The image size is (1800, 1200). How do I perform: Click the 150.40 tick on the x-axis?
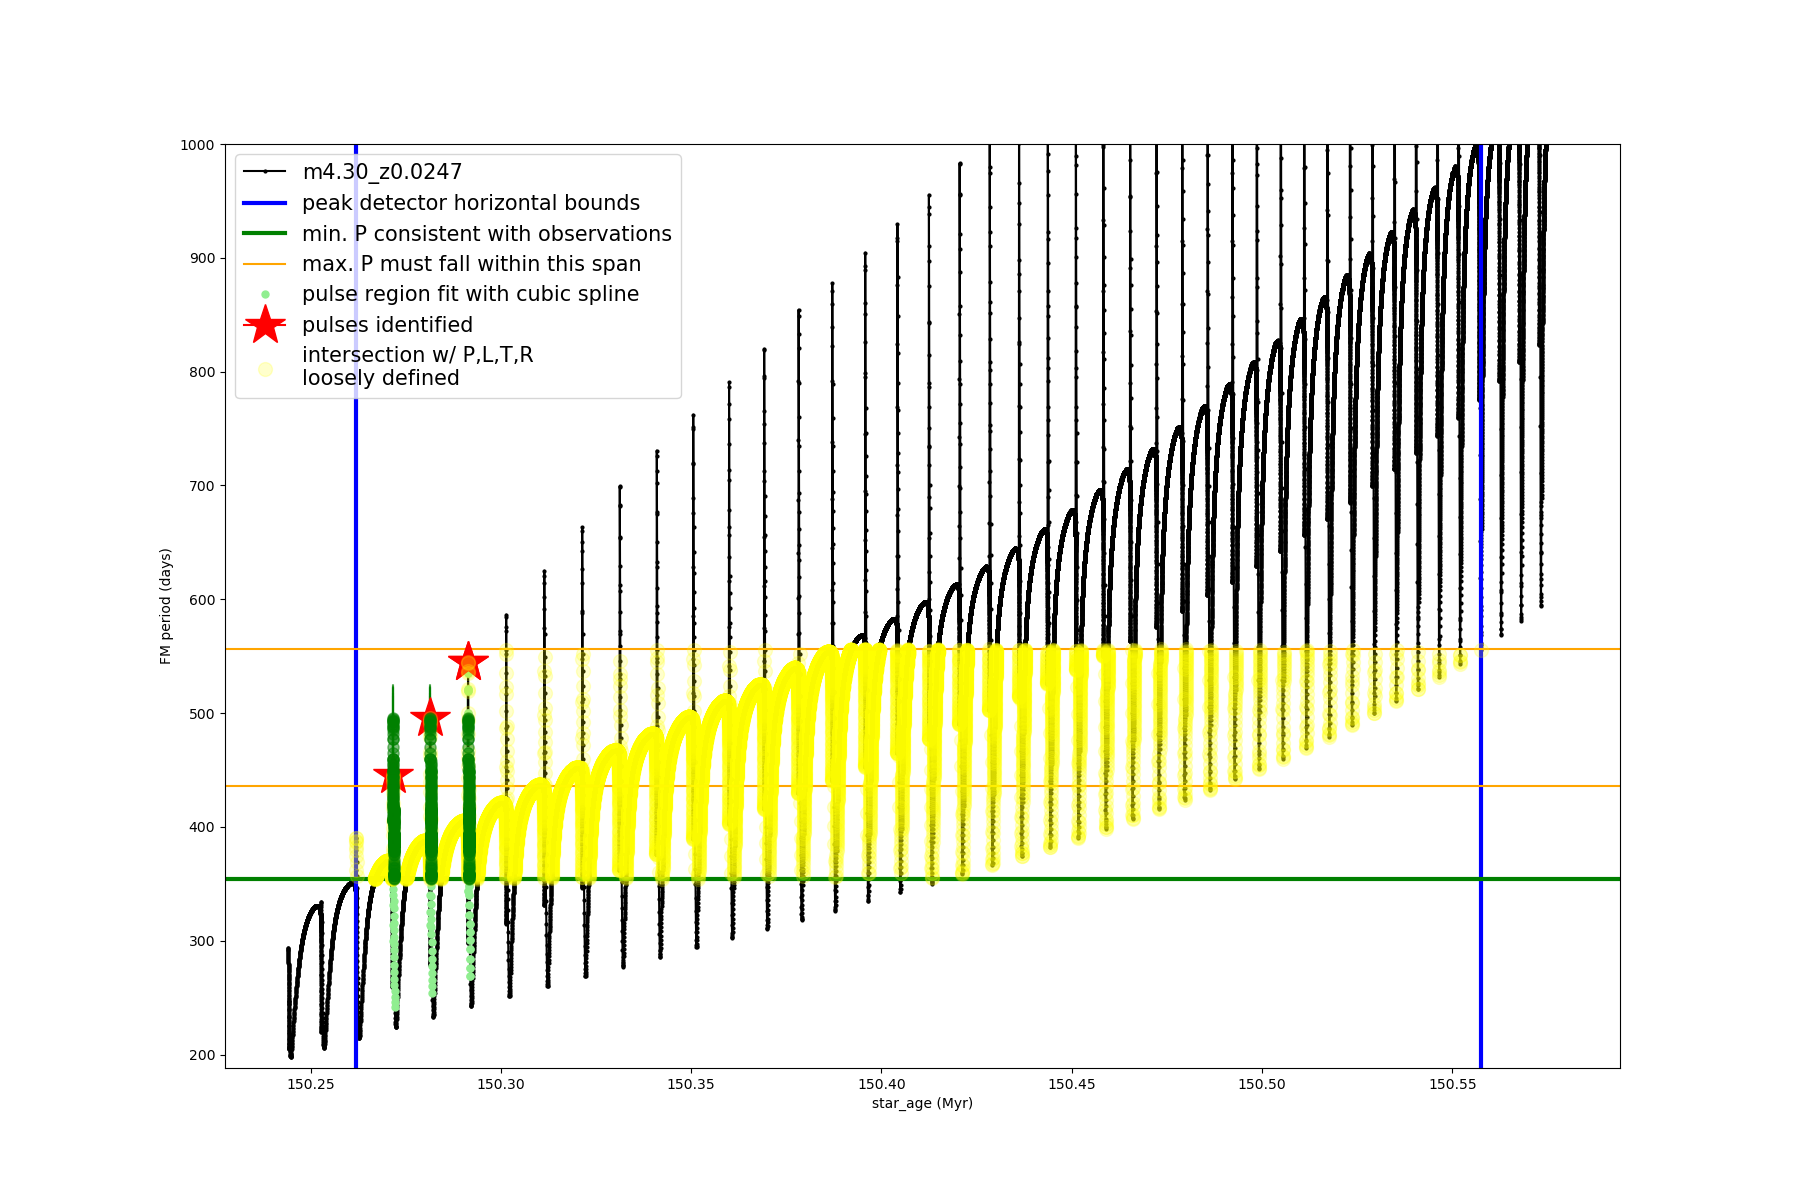coord(882,1083)
